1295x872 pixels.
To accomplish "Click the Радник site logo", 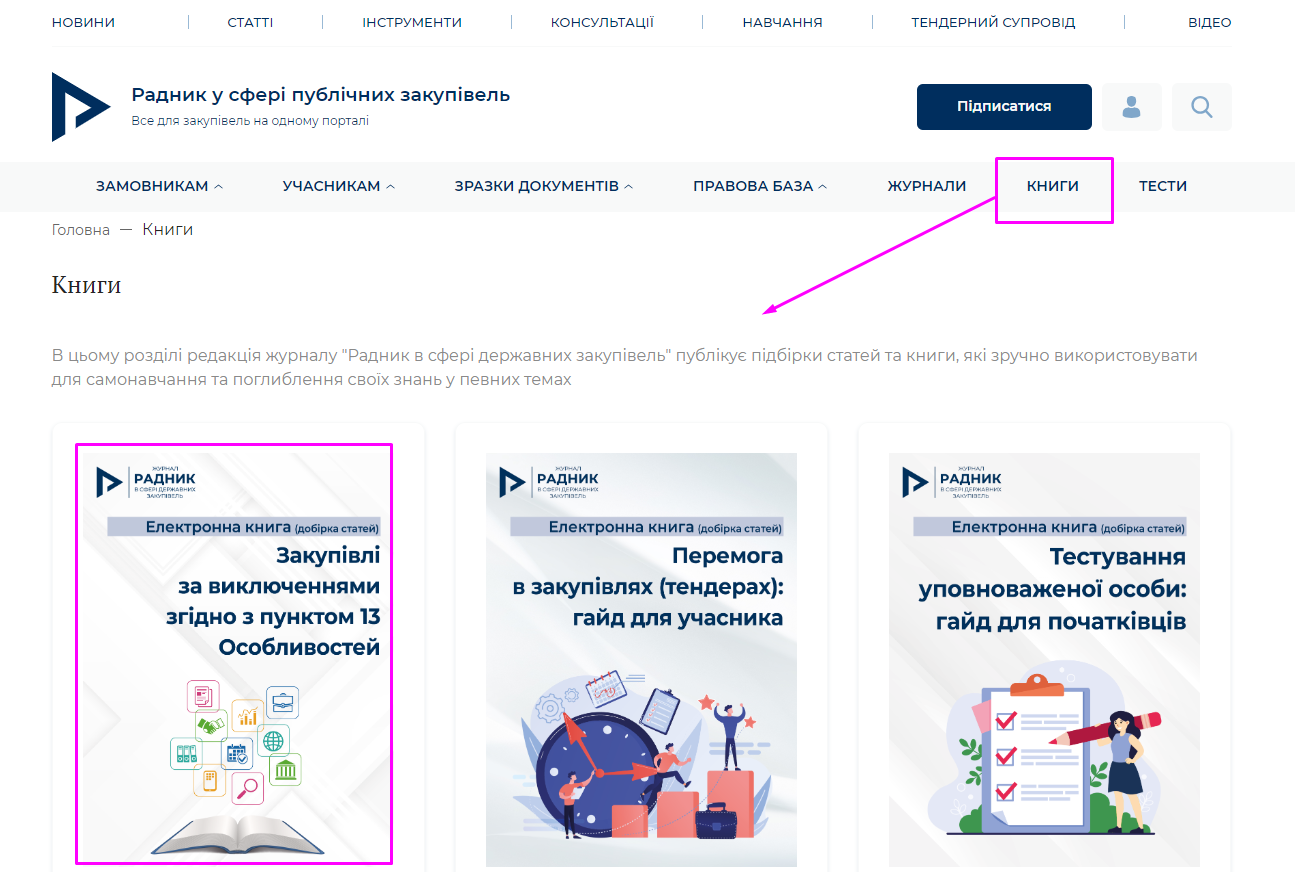I will click(x=81, y=107).
